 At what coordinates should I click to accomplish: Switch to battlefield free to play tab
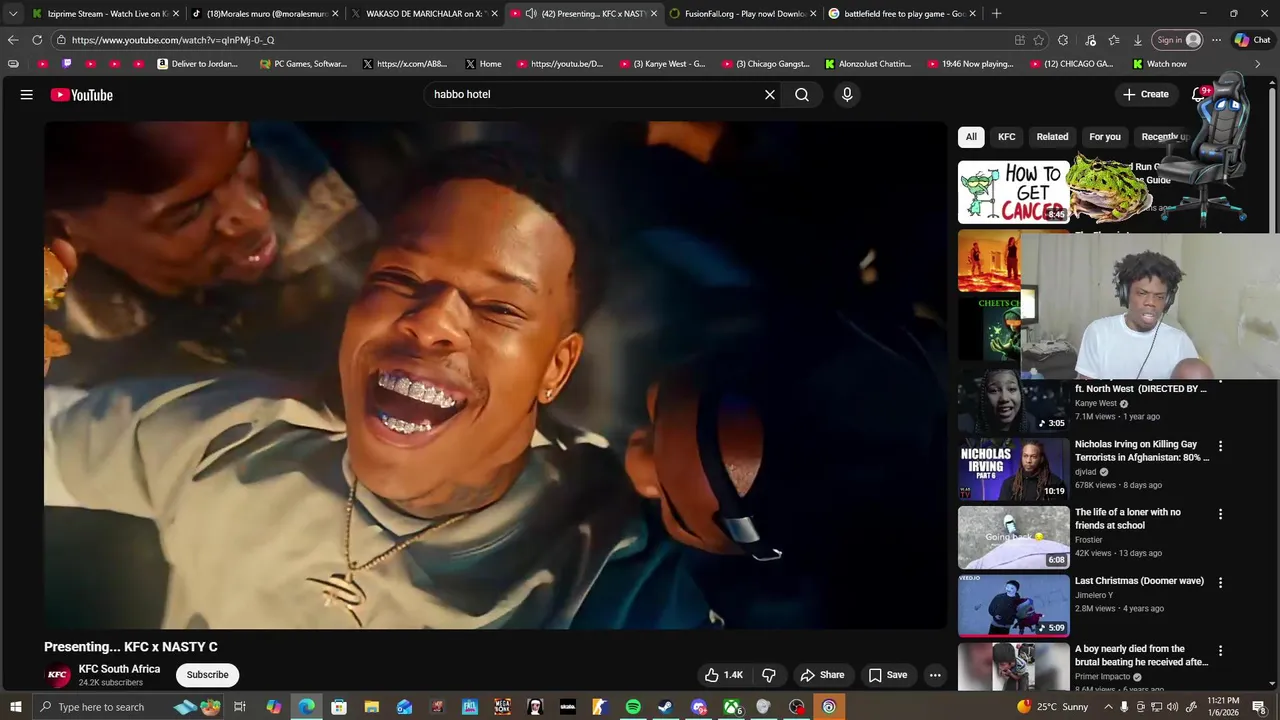pyautogui.click(x=903, y=14)
